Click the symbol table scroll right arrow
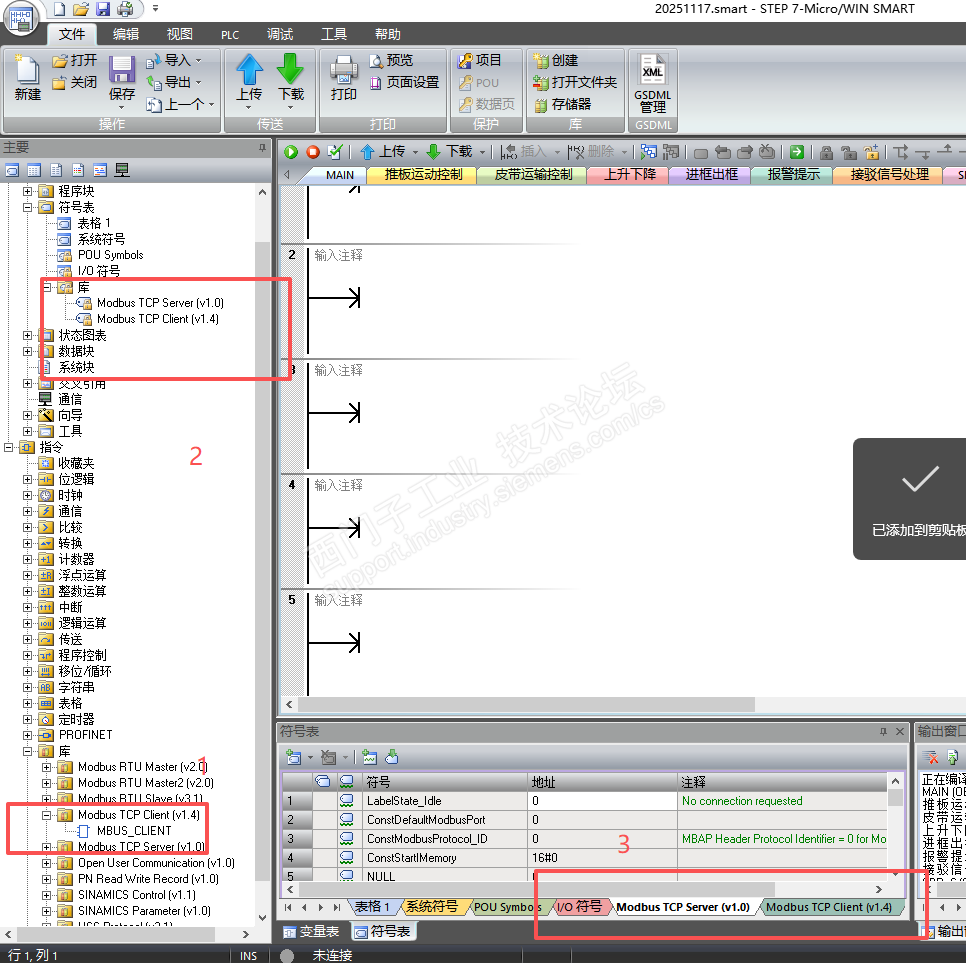 click(879, 890)
